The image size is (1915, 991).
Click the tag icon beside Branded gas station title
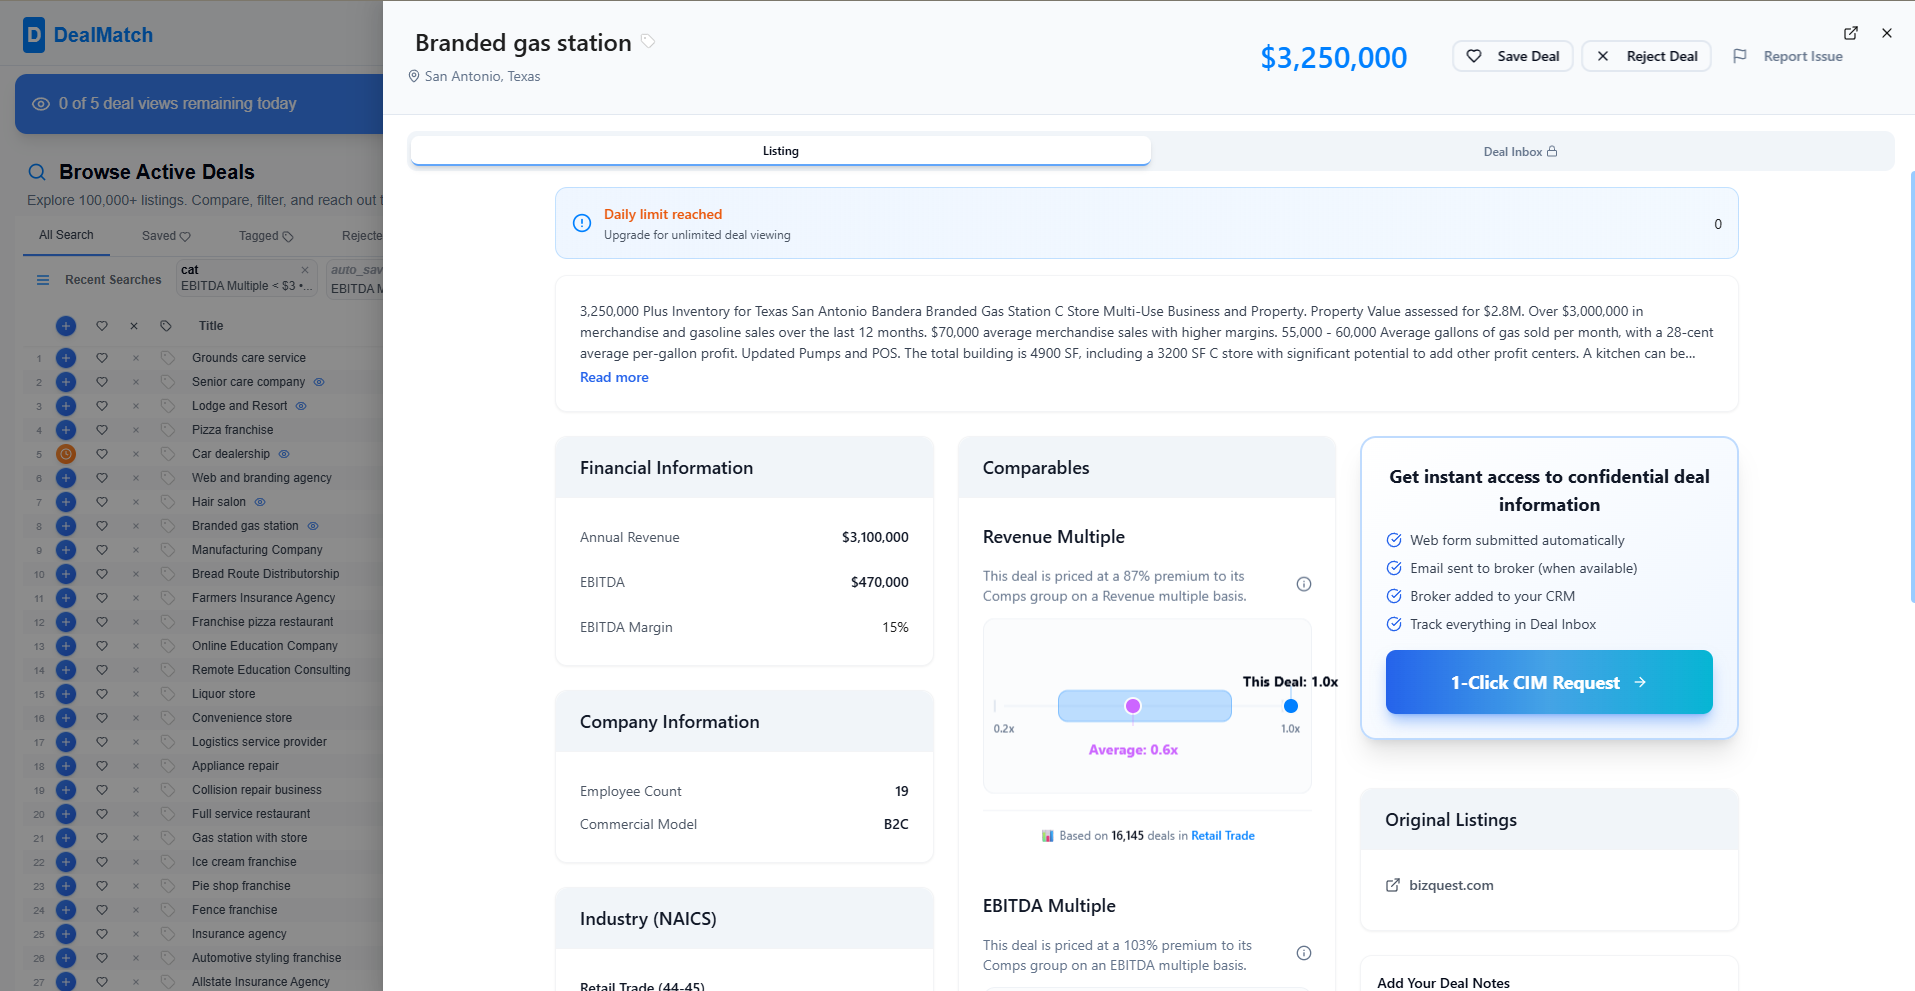[x=648, y=41]
